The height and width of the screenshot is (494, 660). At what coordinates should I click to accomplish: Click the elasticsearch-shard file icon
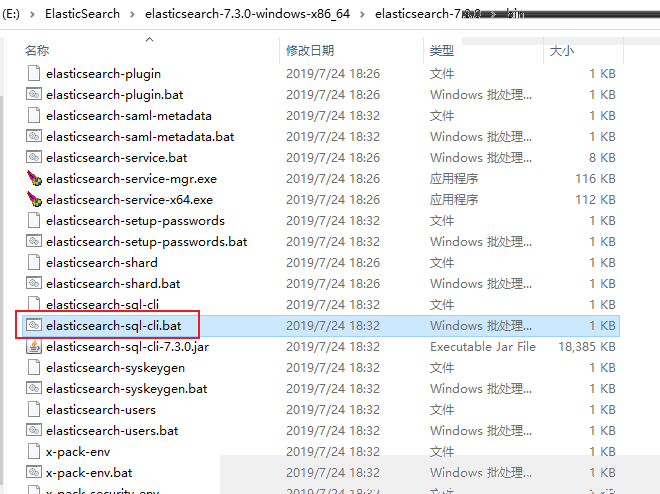[34, 262]
